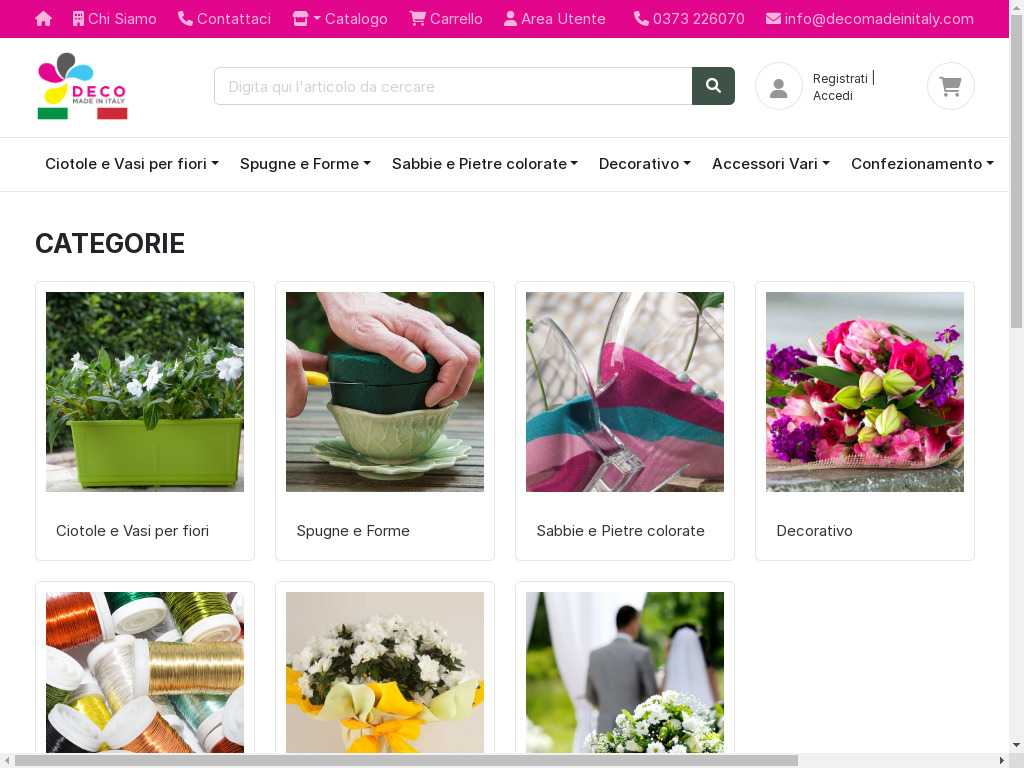Open the Accedi login link

pyautogui.click(x=833, y=96)
